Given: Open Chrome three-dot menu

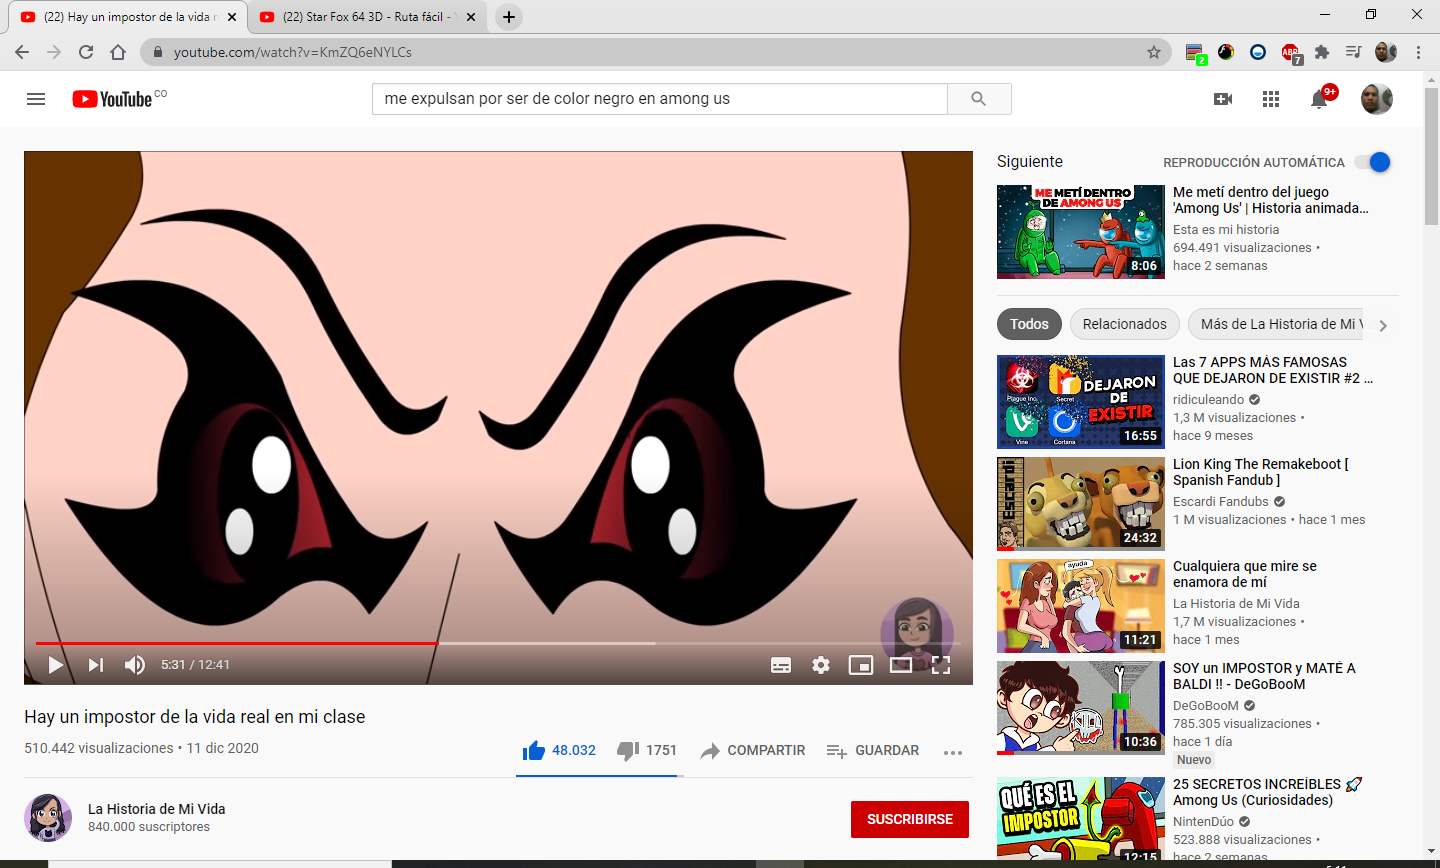Looking at the screenshot, I should [1419, 52].
